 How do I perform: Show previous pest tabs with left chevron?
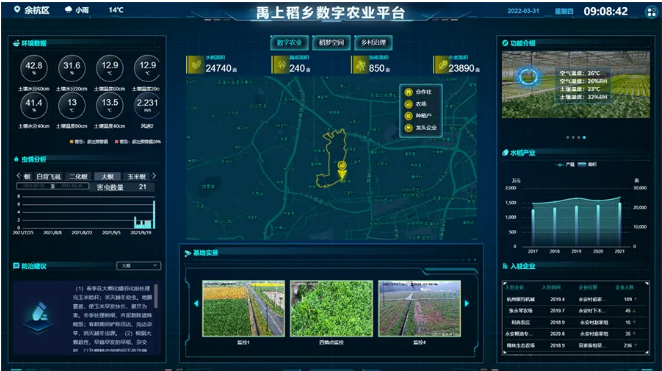tap(19, 176)
